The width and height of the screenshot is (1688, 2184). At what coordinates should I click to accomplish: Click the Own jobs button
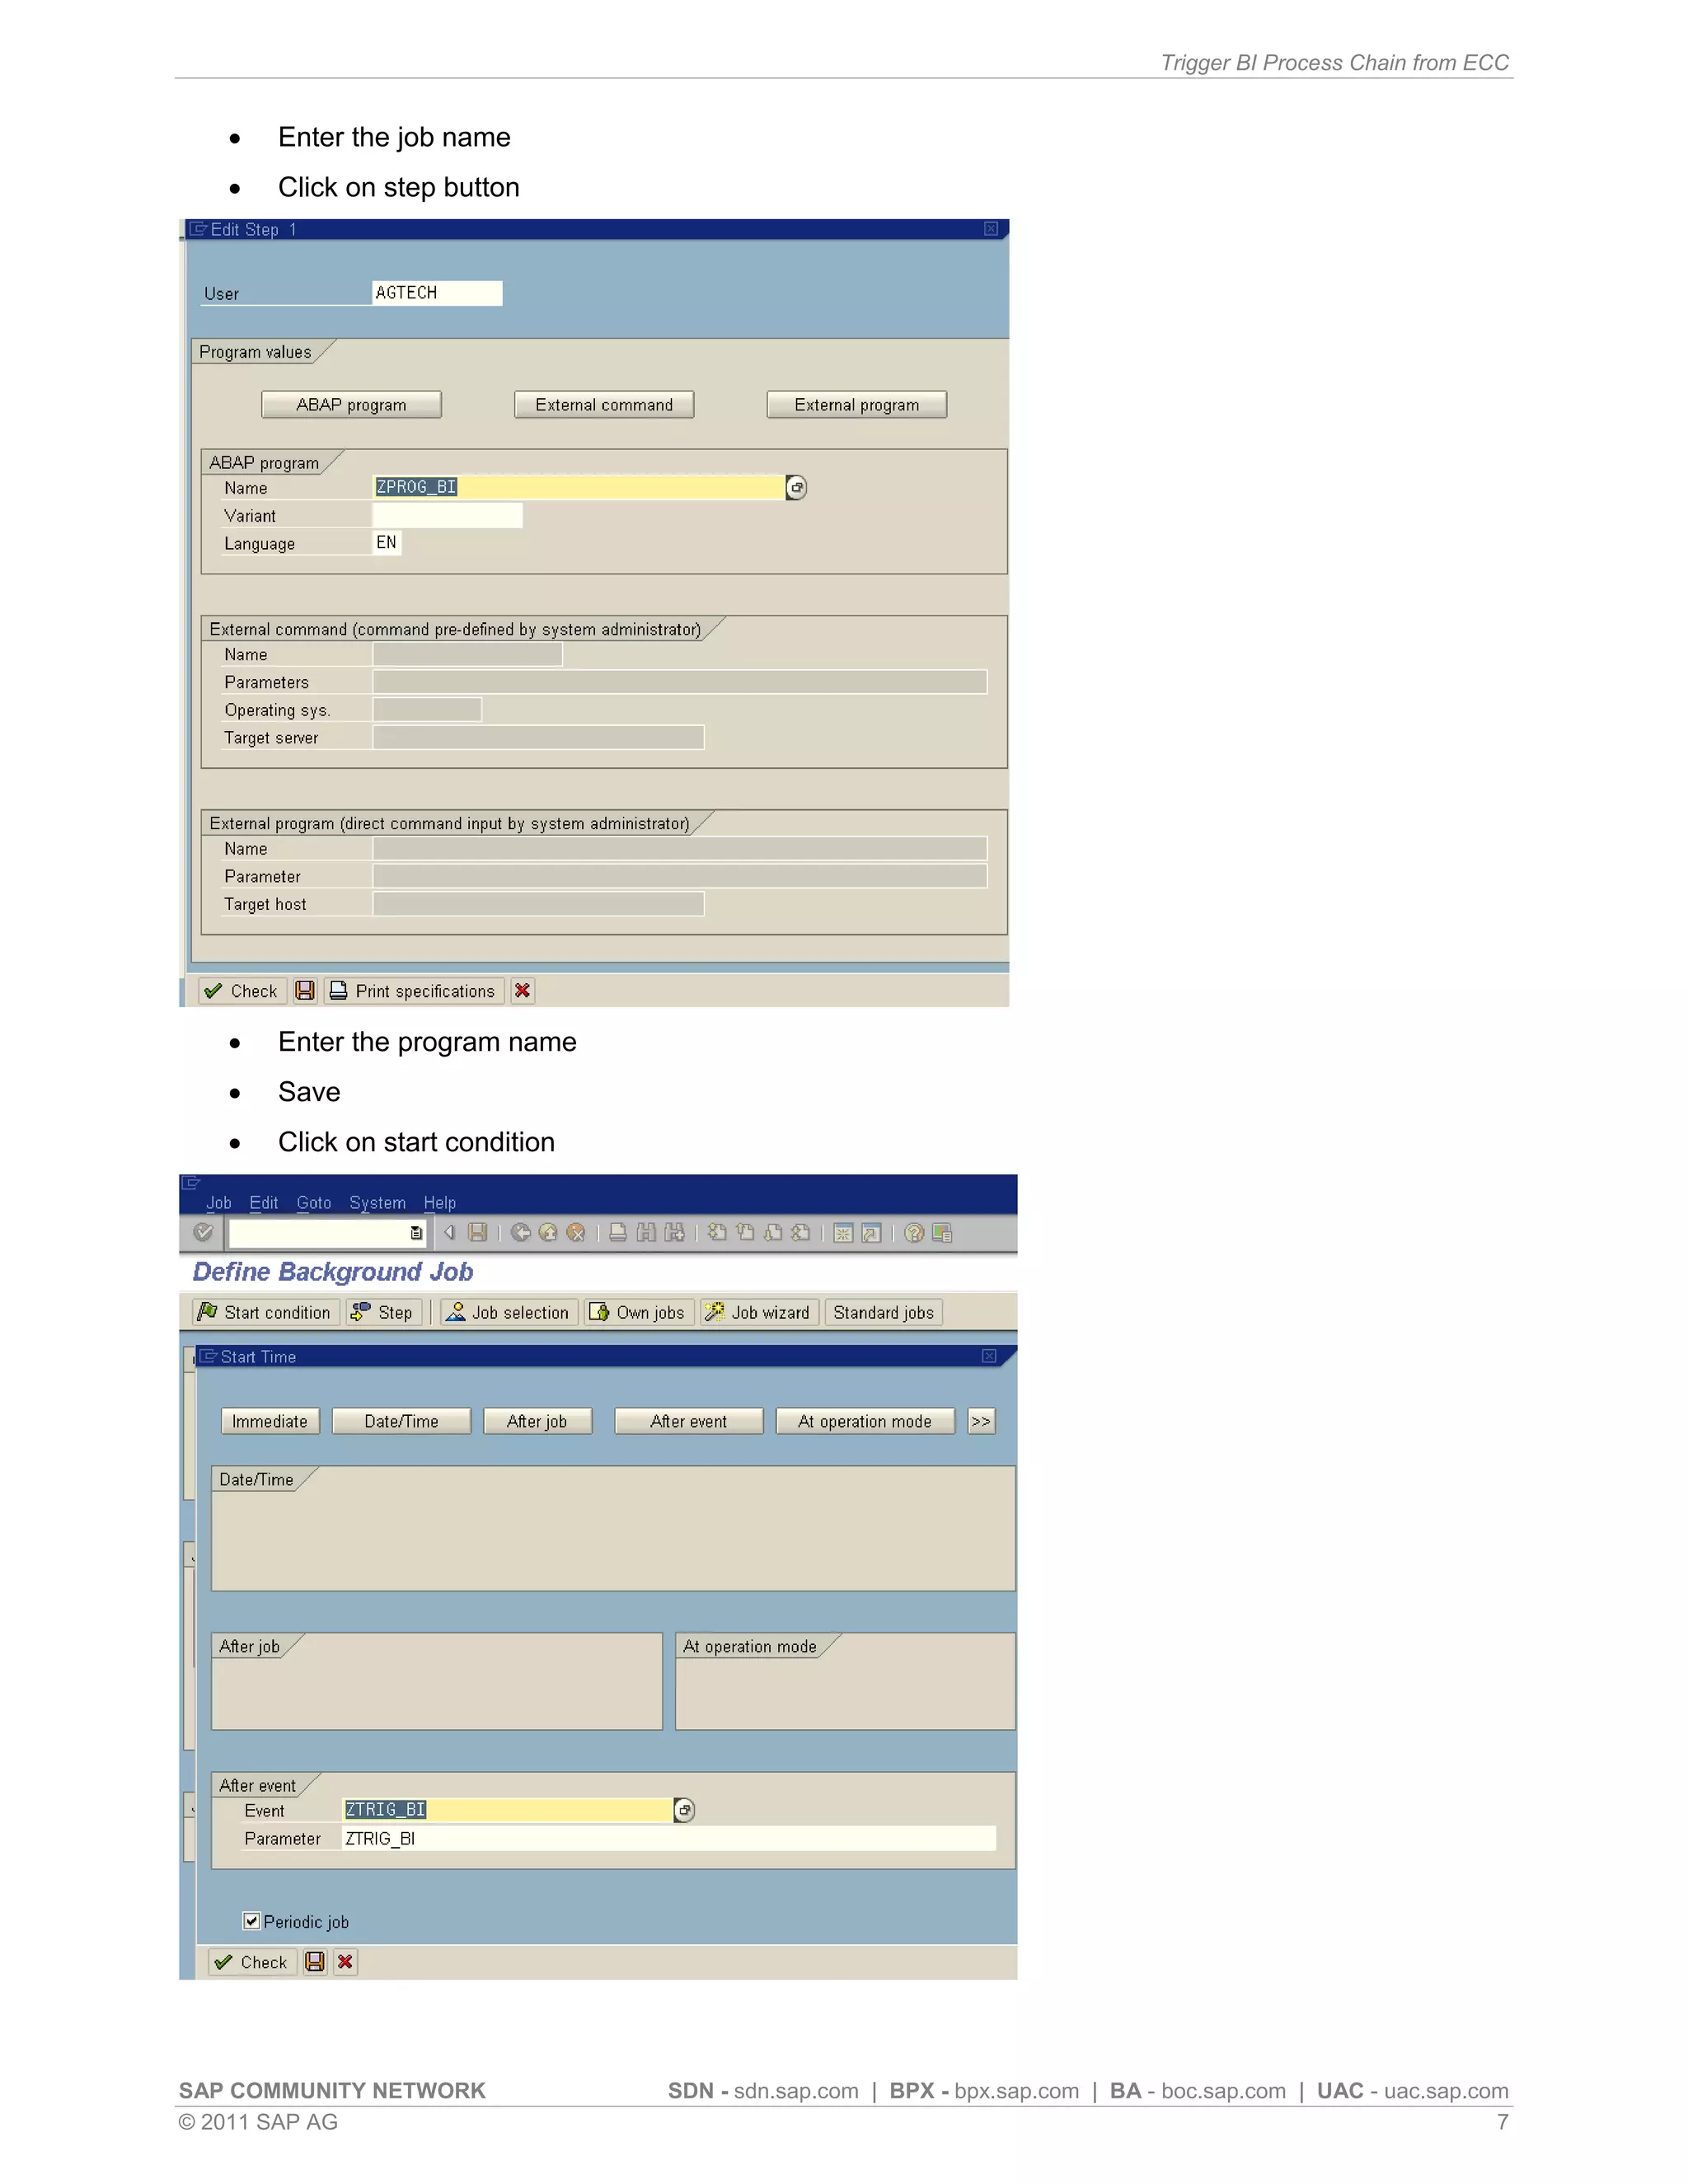click(639, 1312)
